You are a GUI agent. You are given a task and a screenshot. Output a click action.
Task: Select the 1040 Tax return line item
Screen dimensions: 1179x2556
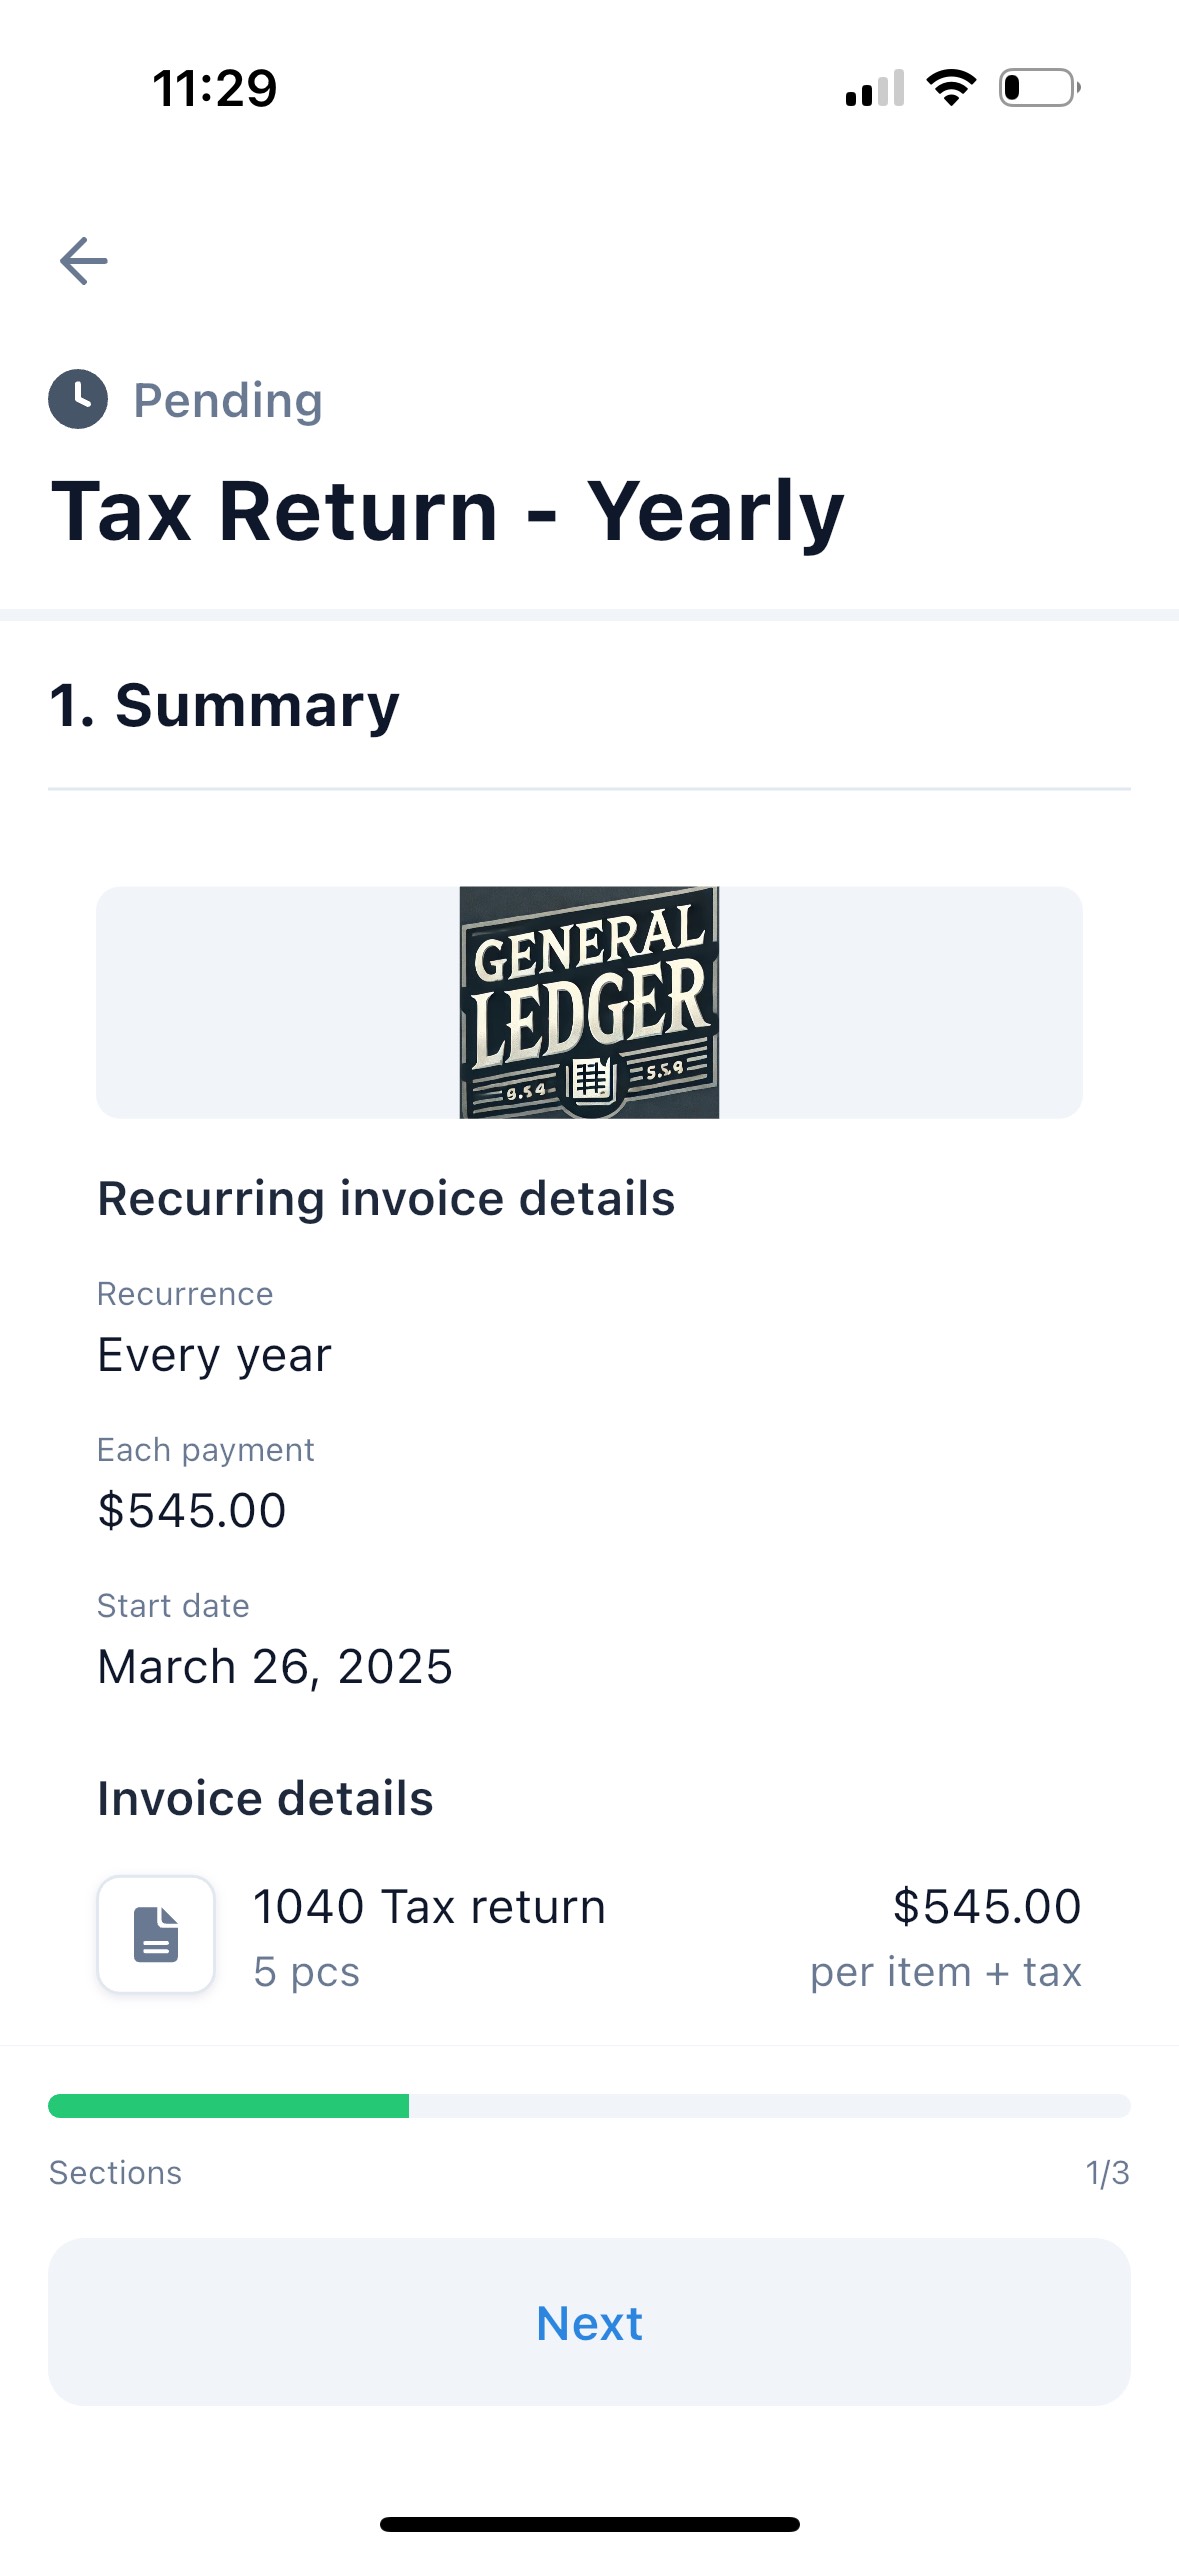429,1907
